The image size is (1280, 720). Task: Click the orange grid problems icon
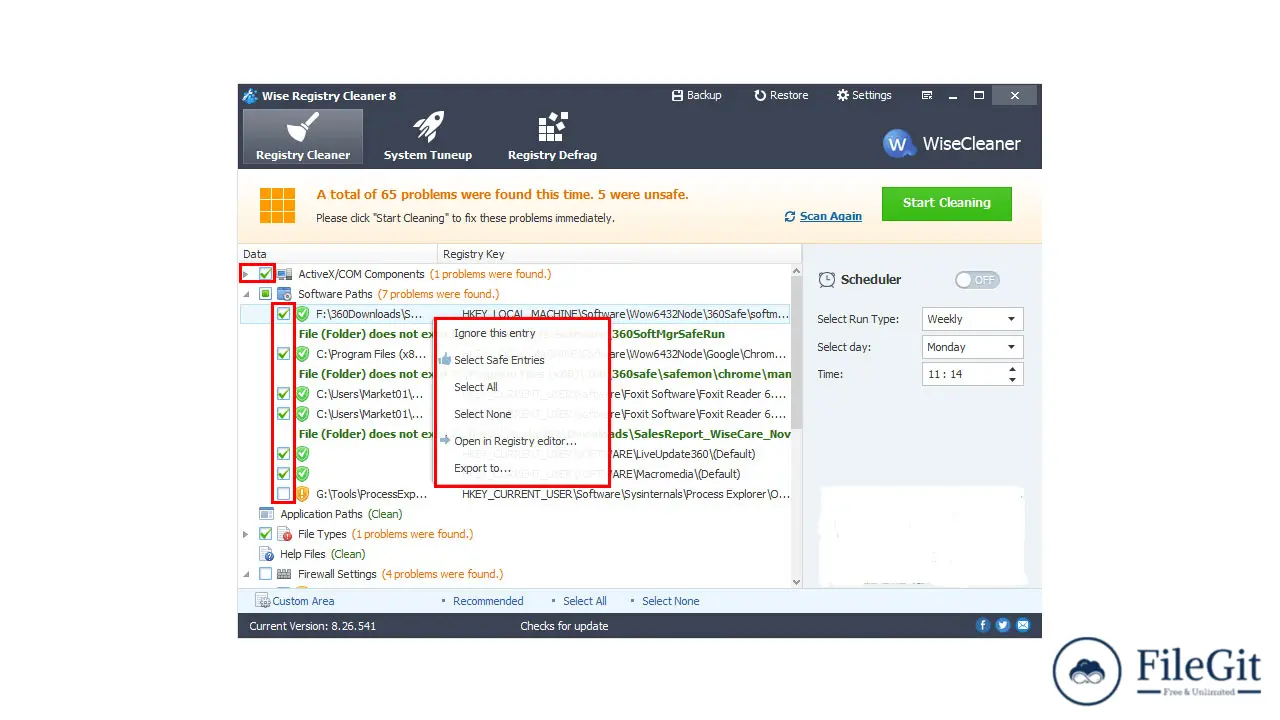pos(277,205)
